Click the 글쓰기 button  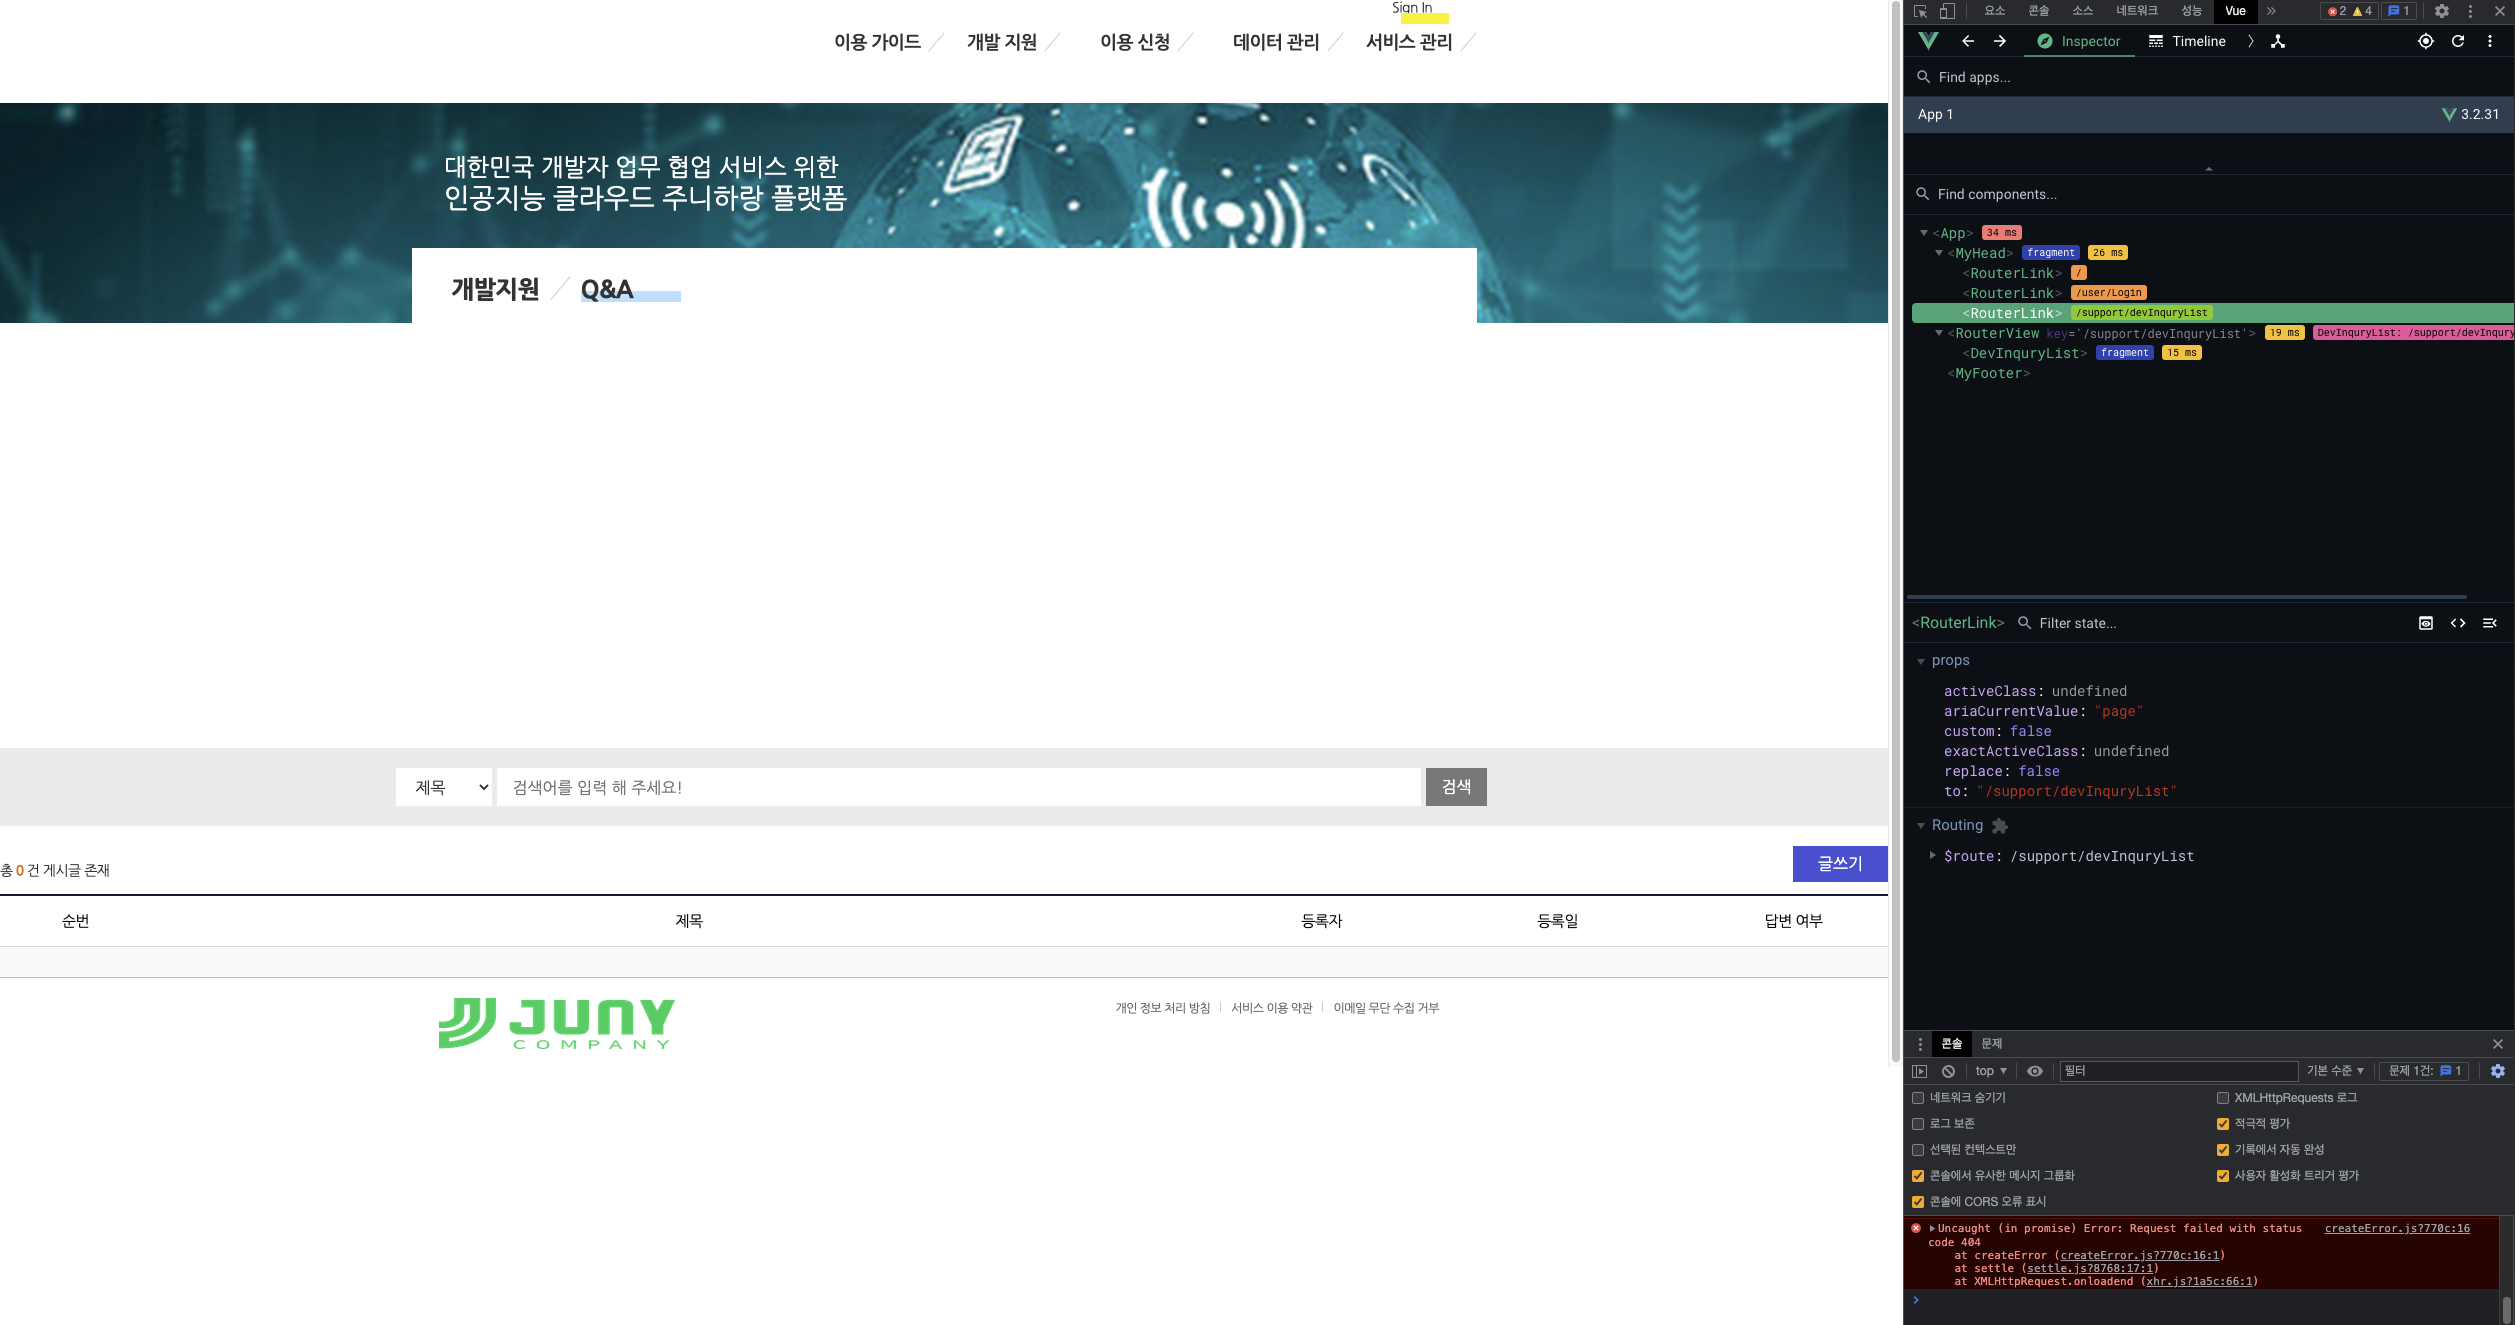tap(1839, 863)
